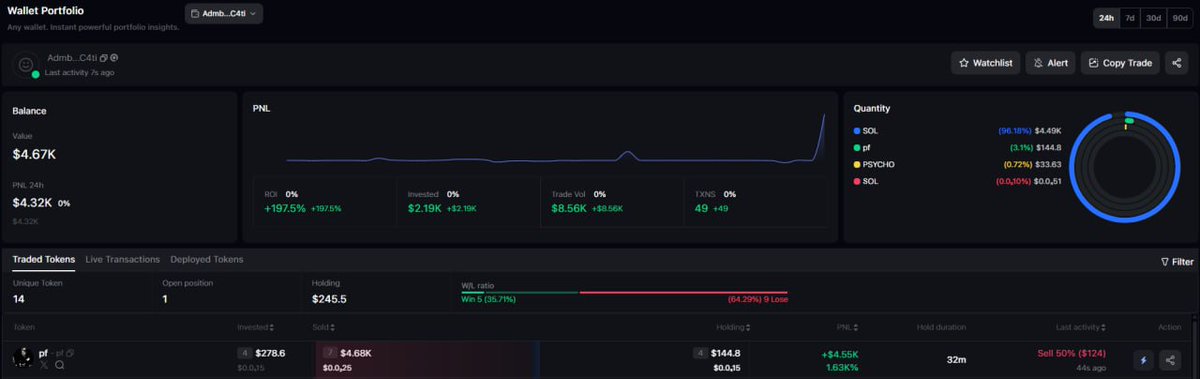Open the wallet explorer icon beside Admb...C4ti
Viewport: 1200px width, 379px height.
pyautogui.click(x=114, y=58)
